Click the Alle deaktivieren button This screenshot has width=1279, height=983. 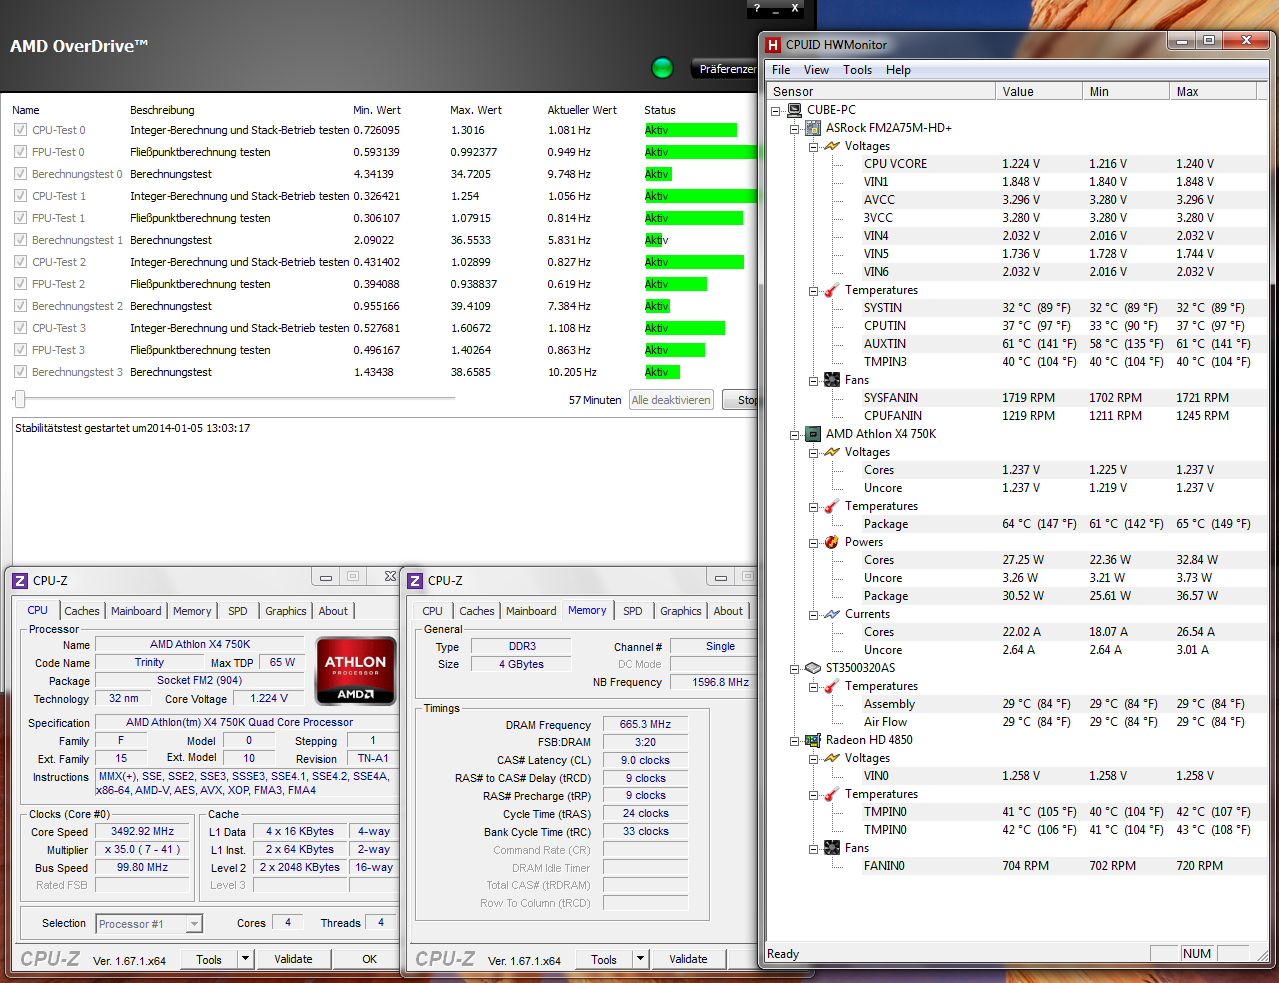(671, 400)
